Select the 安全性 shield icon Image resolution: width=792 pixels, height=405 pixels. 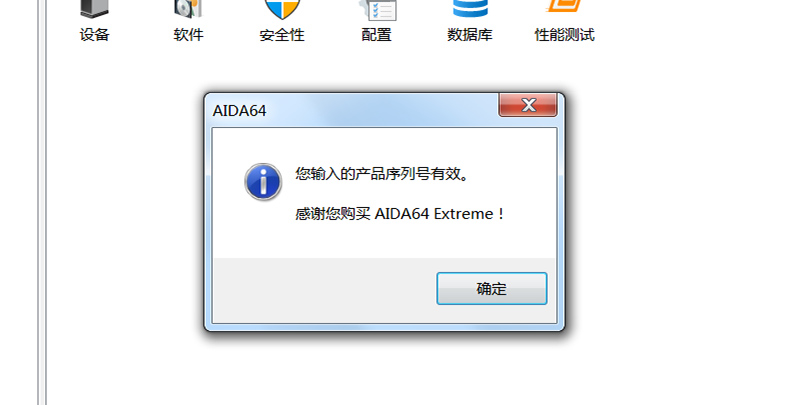(282, 9)
